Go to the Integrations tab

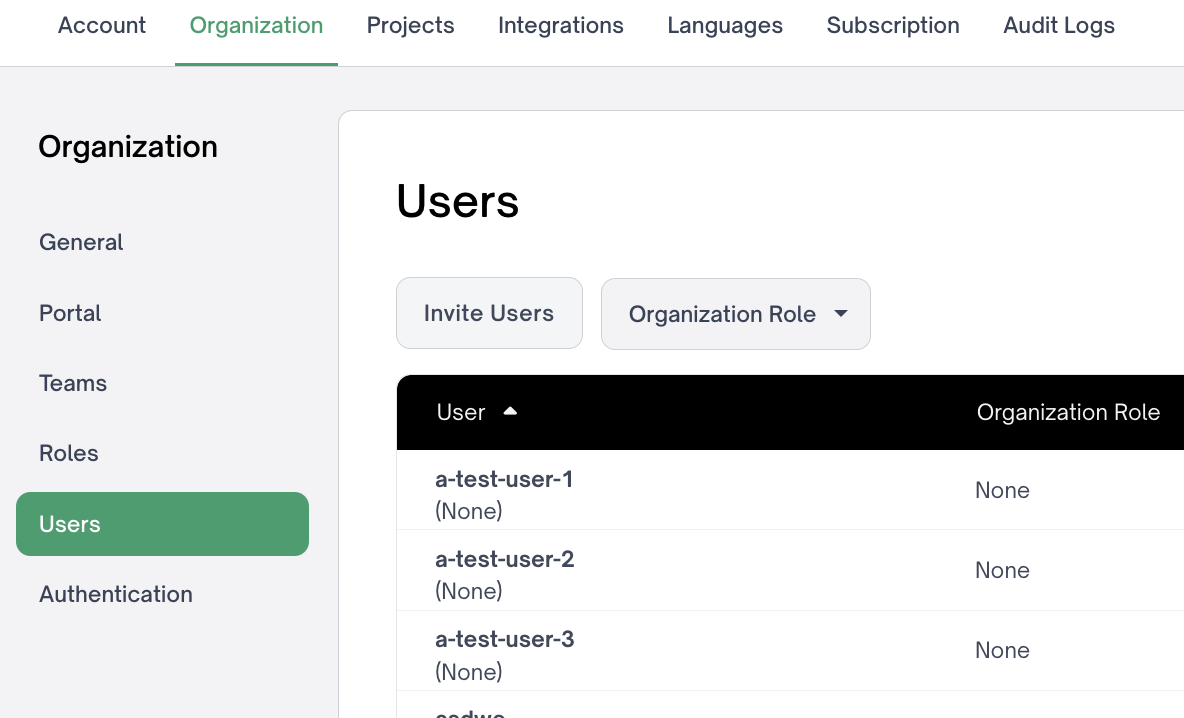coord(560,26)
